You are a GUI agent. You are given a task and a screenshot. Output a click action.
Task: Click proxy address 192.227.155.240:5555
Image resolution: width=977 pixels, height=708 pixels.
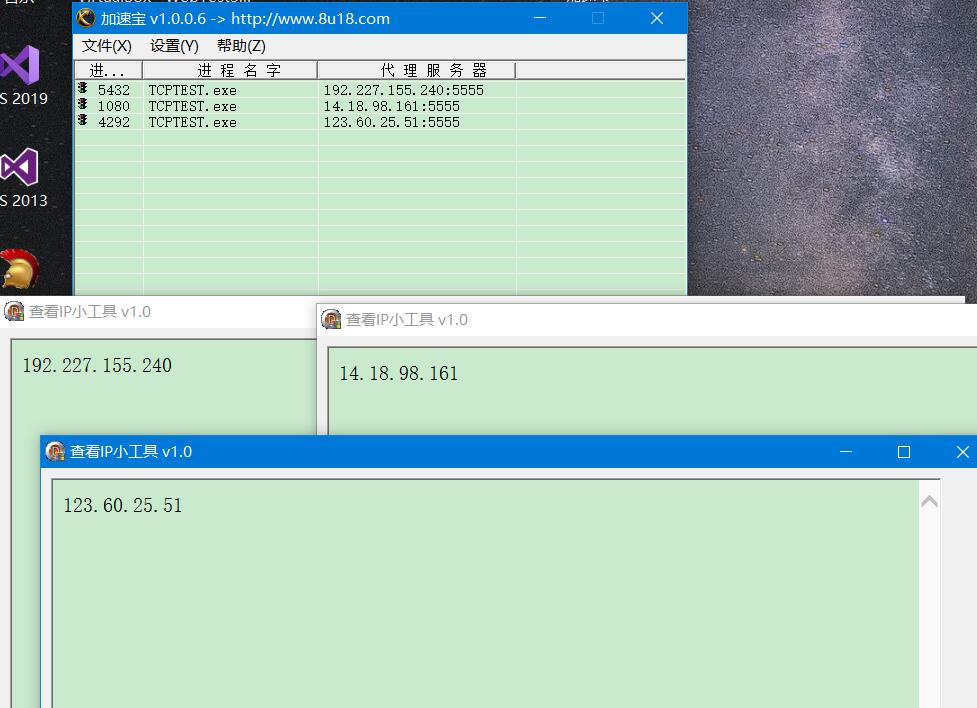pos(404,90)
